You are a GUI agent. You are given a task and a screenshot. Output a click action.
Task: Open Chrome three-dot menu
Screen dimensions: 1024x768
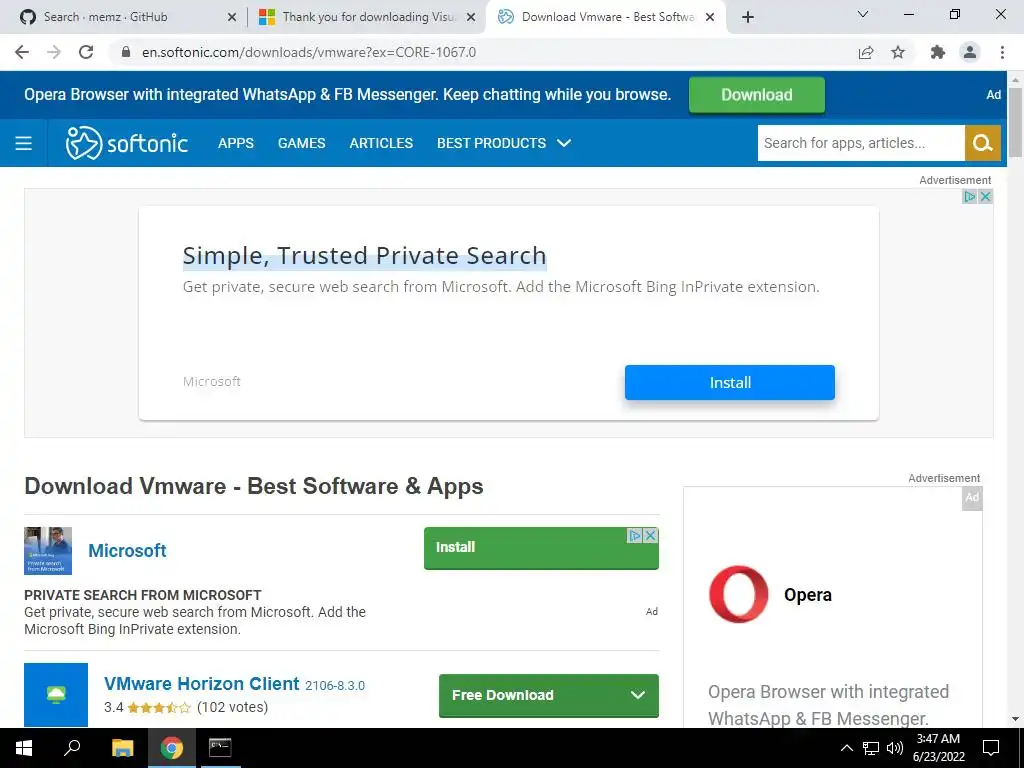point(1002,52)
